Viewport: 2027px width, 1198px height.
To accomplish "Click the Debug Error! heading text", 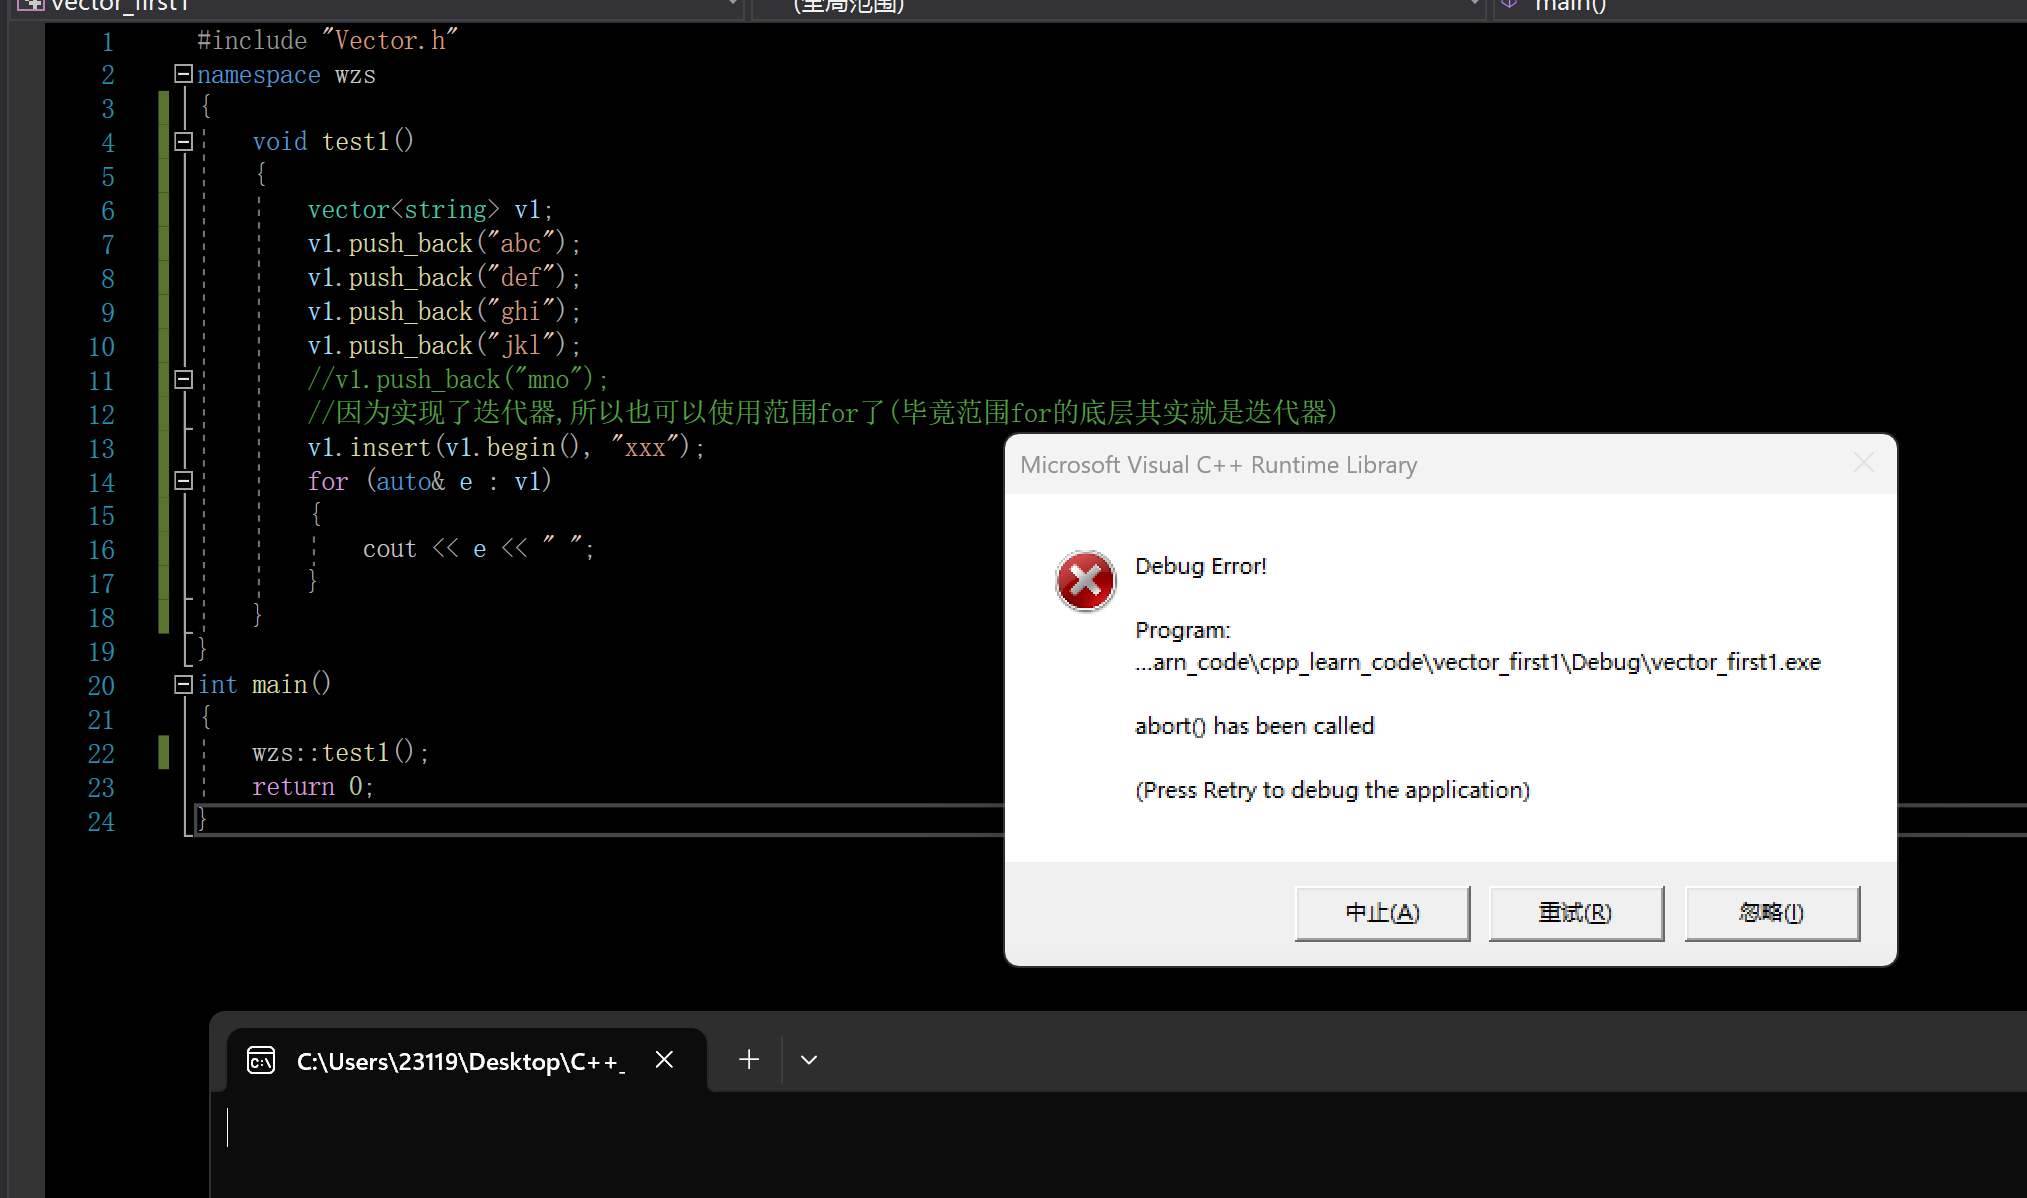I will [1201, 566].
